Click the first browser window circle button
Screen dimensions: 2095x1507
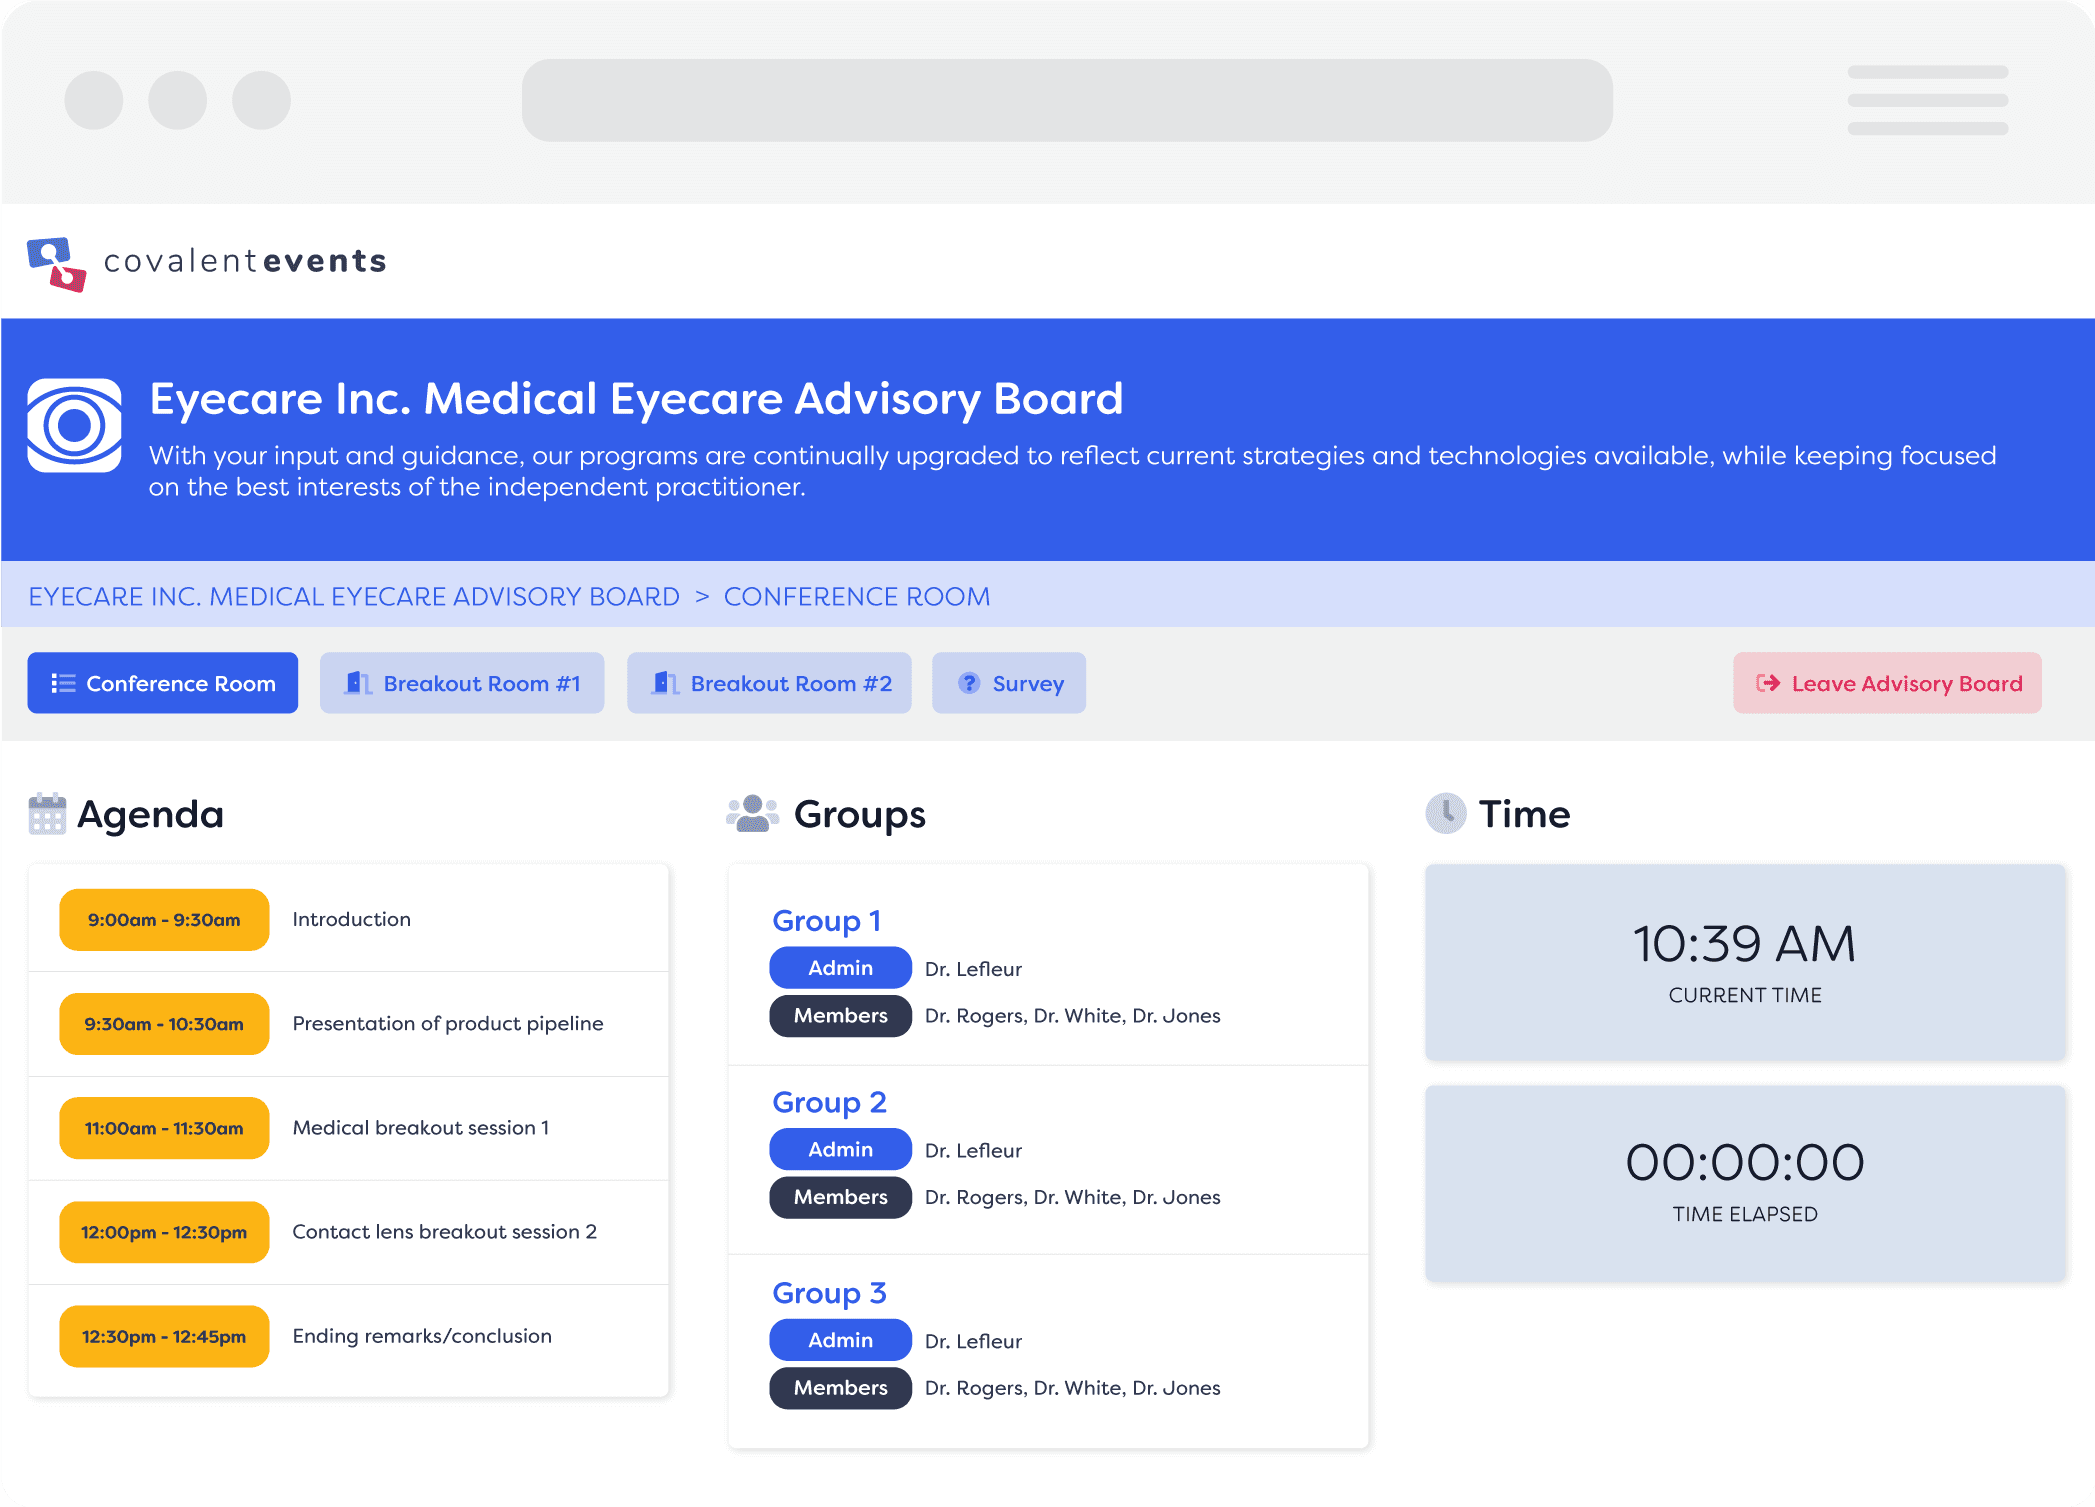[94, 100]
